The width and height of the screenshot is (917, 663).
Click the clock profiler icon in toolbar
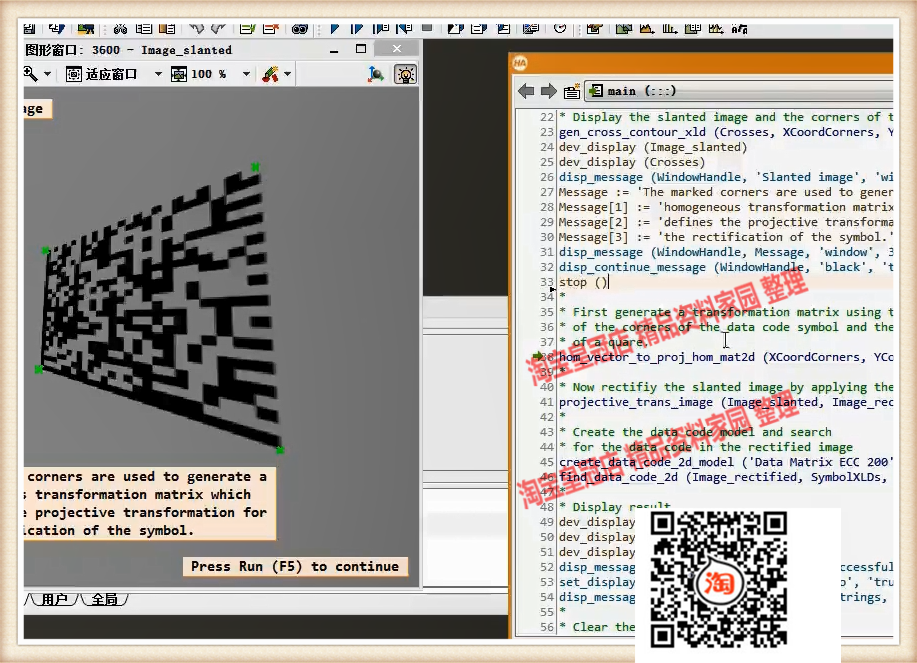coord(560,28)
